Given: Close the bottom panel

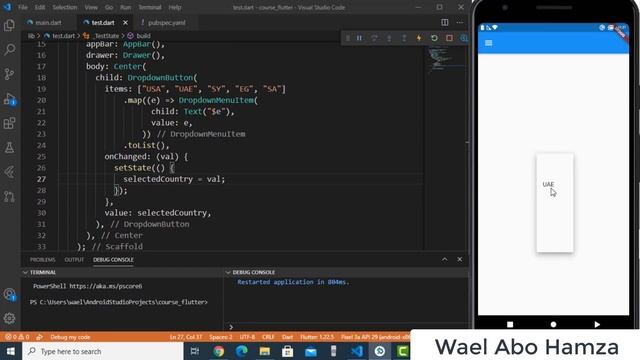Looking at the screenshot, I should click(460, 260).
